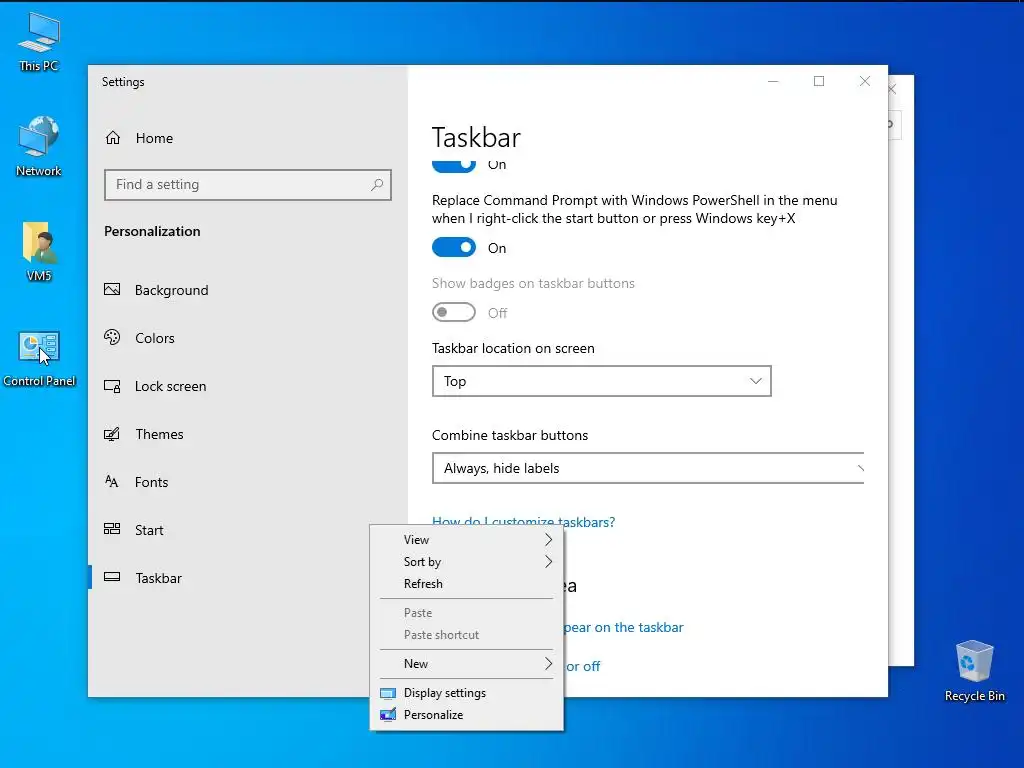Click the Display settings monitor icon
The width and height of the screenshot is (1024, 768).
[x=388, y=694]
